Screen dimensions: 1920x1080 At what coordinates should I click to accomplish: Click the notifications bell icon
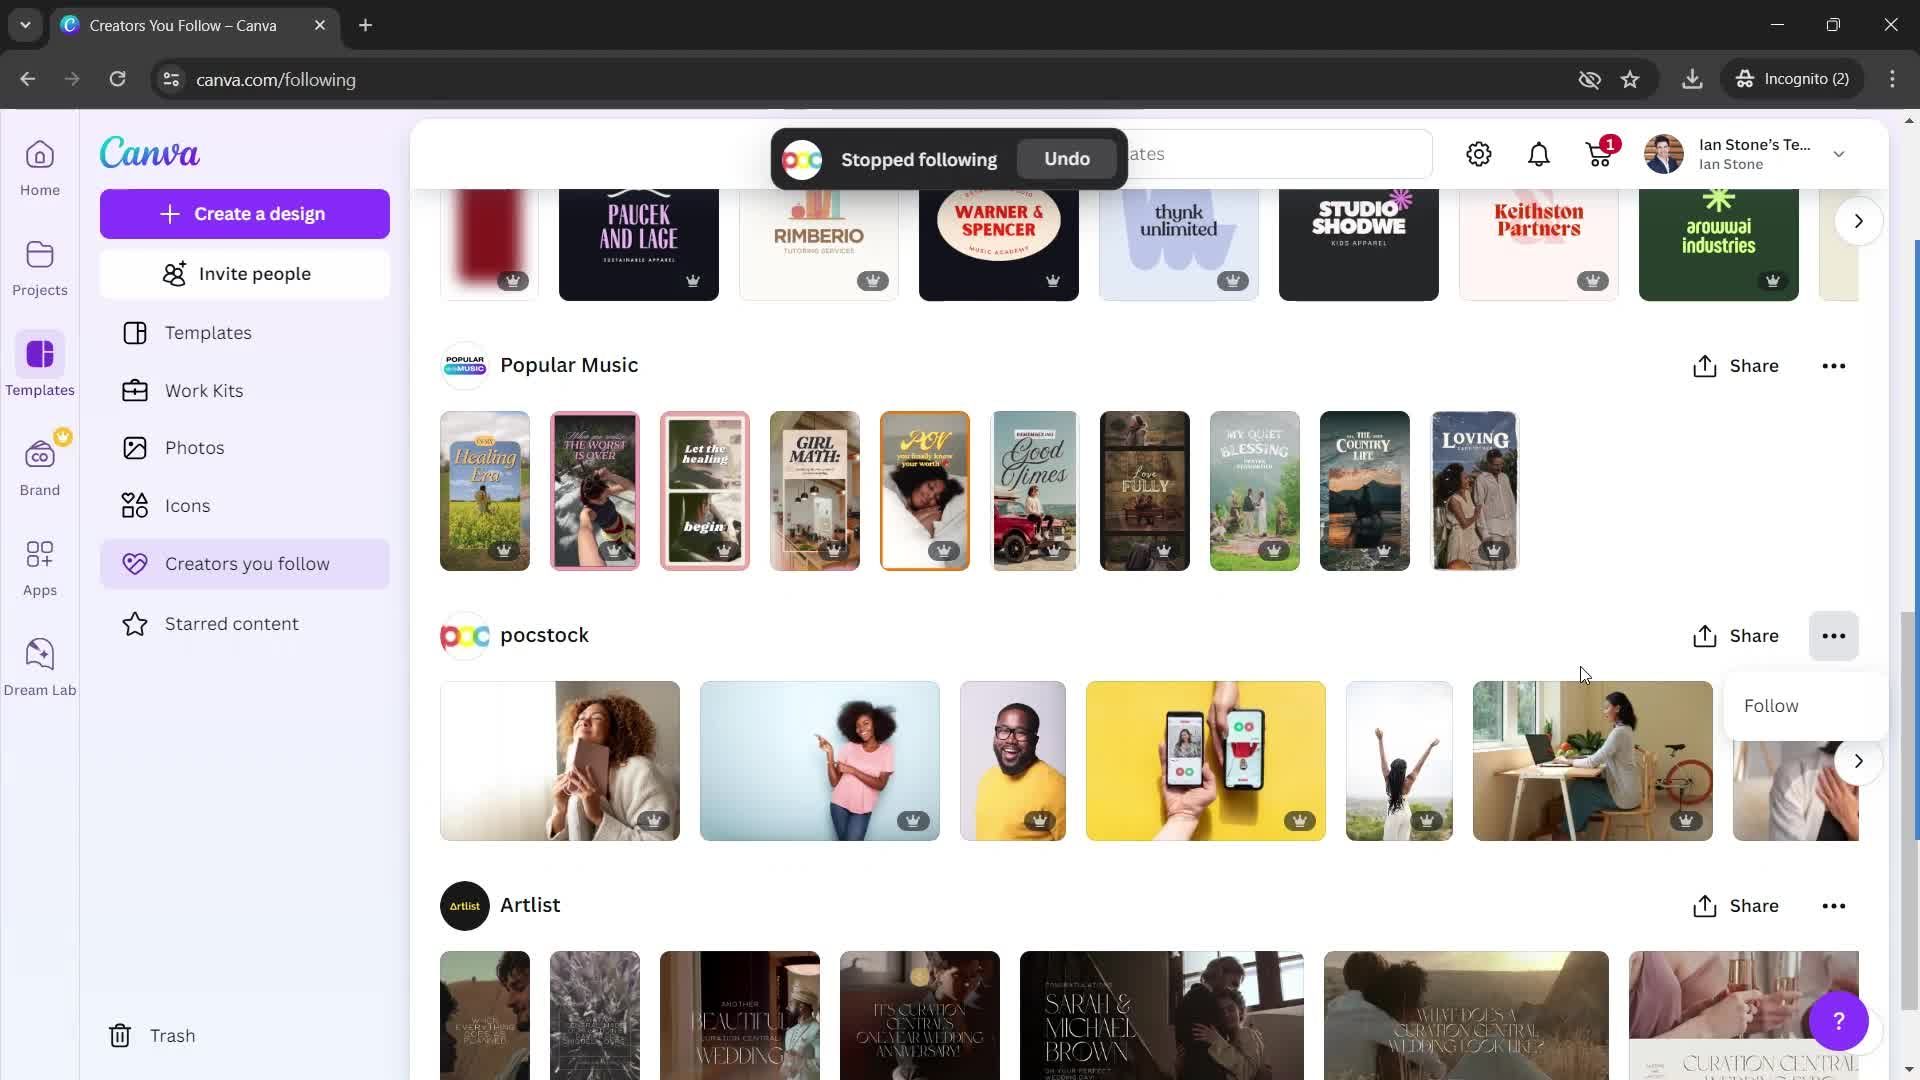coord(1540,154)
